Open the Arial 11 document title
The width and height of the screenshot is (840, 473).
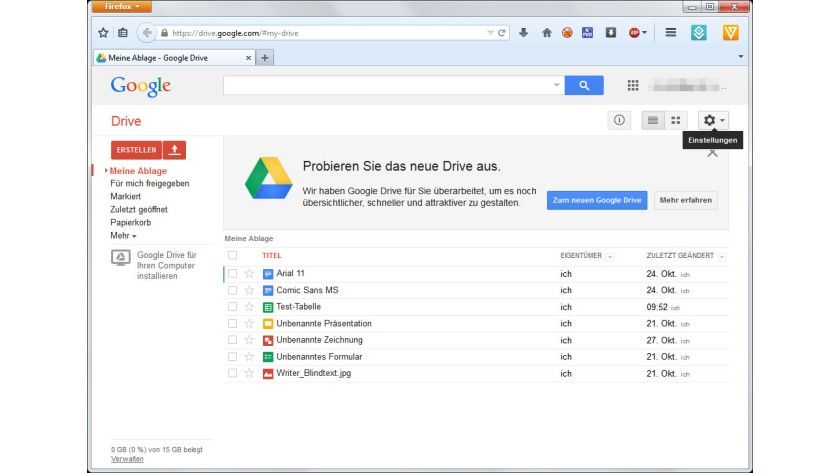coord(290,273)
